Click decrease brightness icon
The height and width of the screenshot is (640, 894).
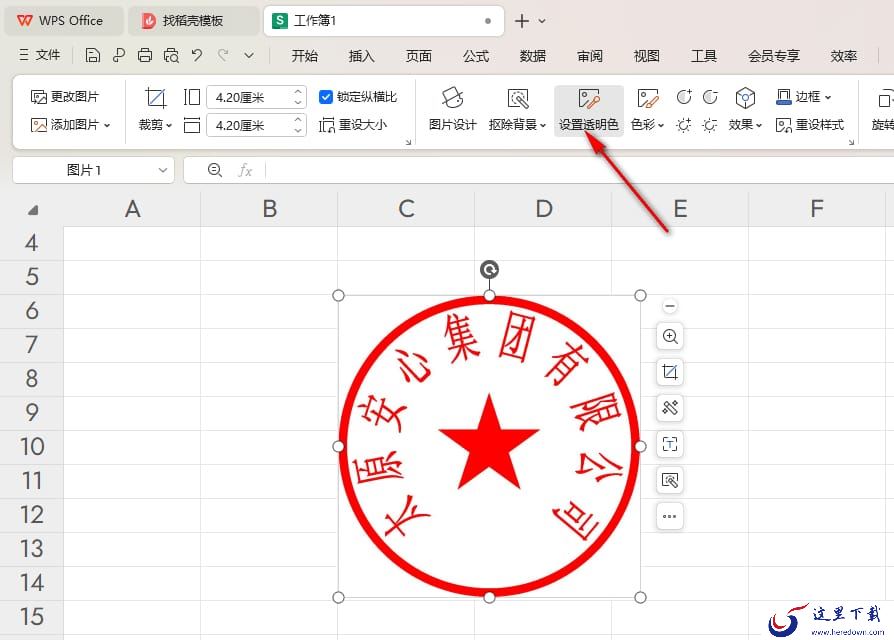point(710,125)
